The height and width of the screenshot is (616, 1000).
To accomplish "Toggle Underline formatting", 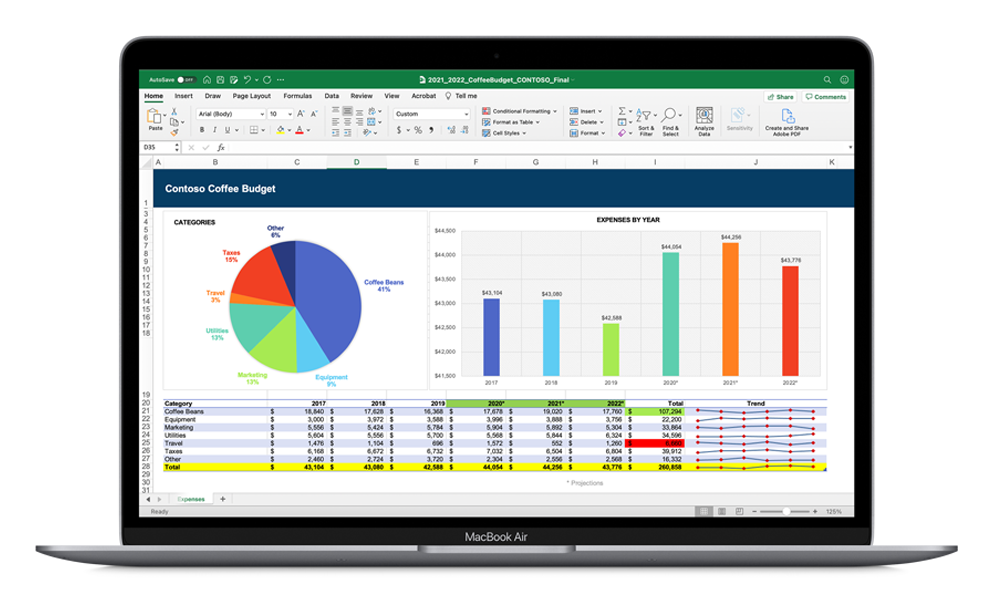I will (x=227, y=130).
